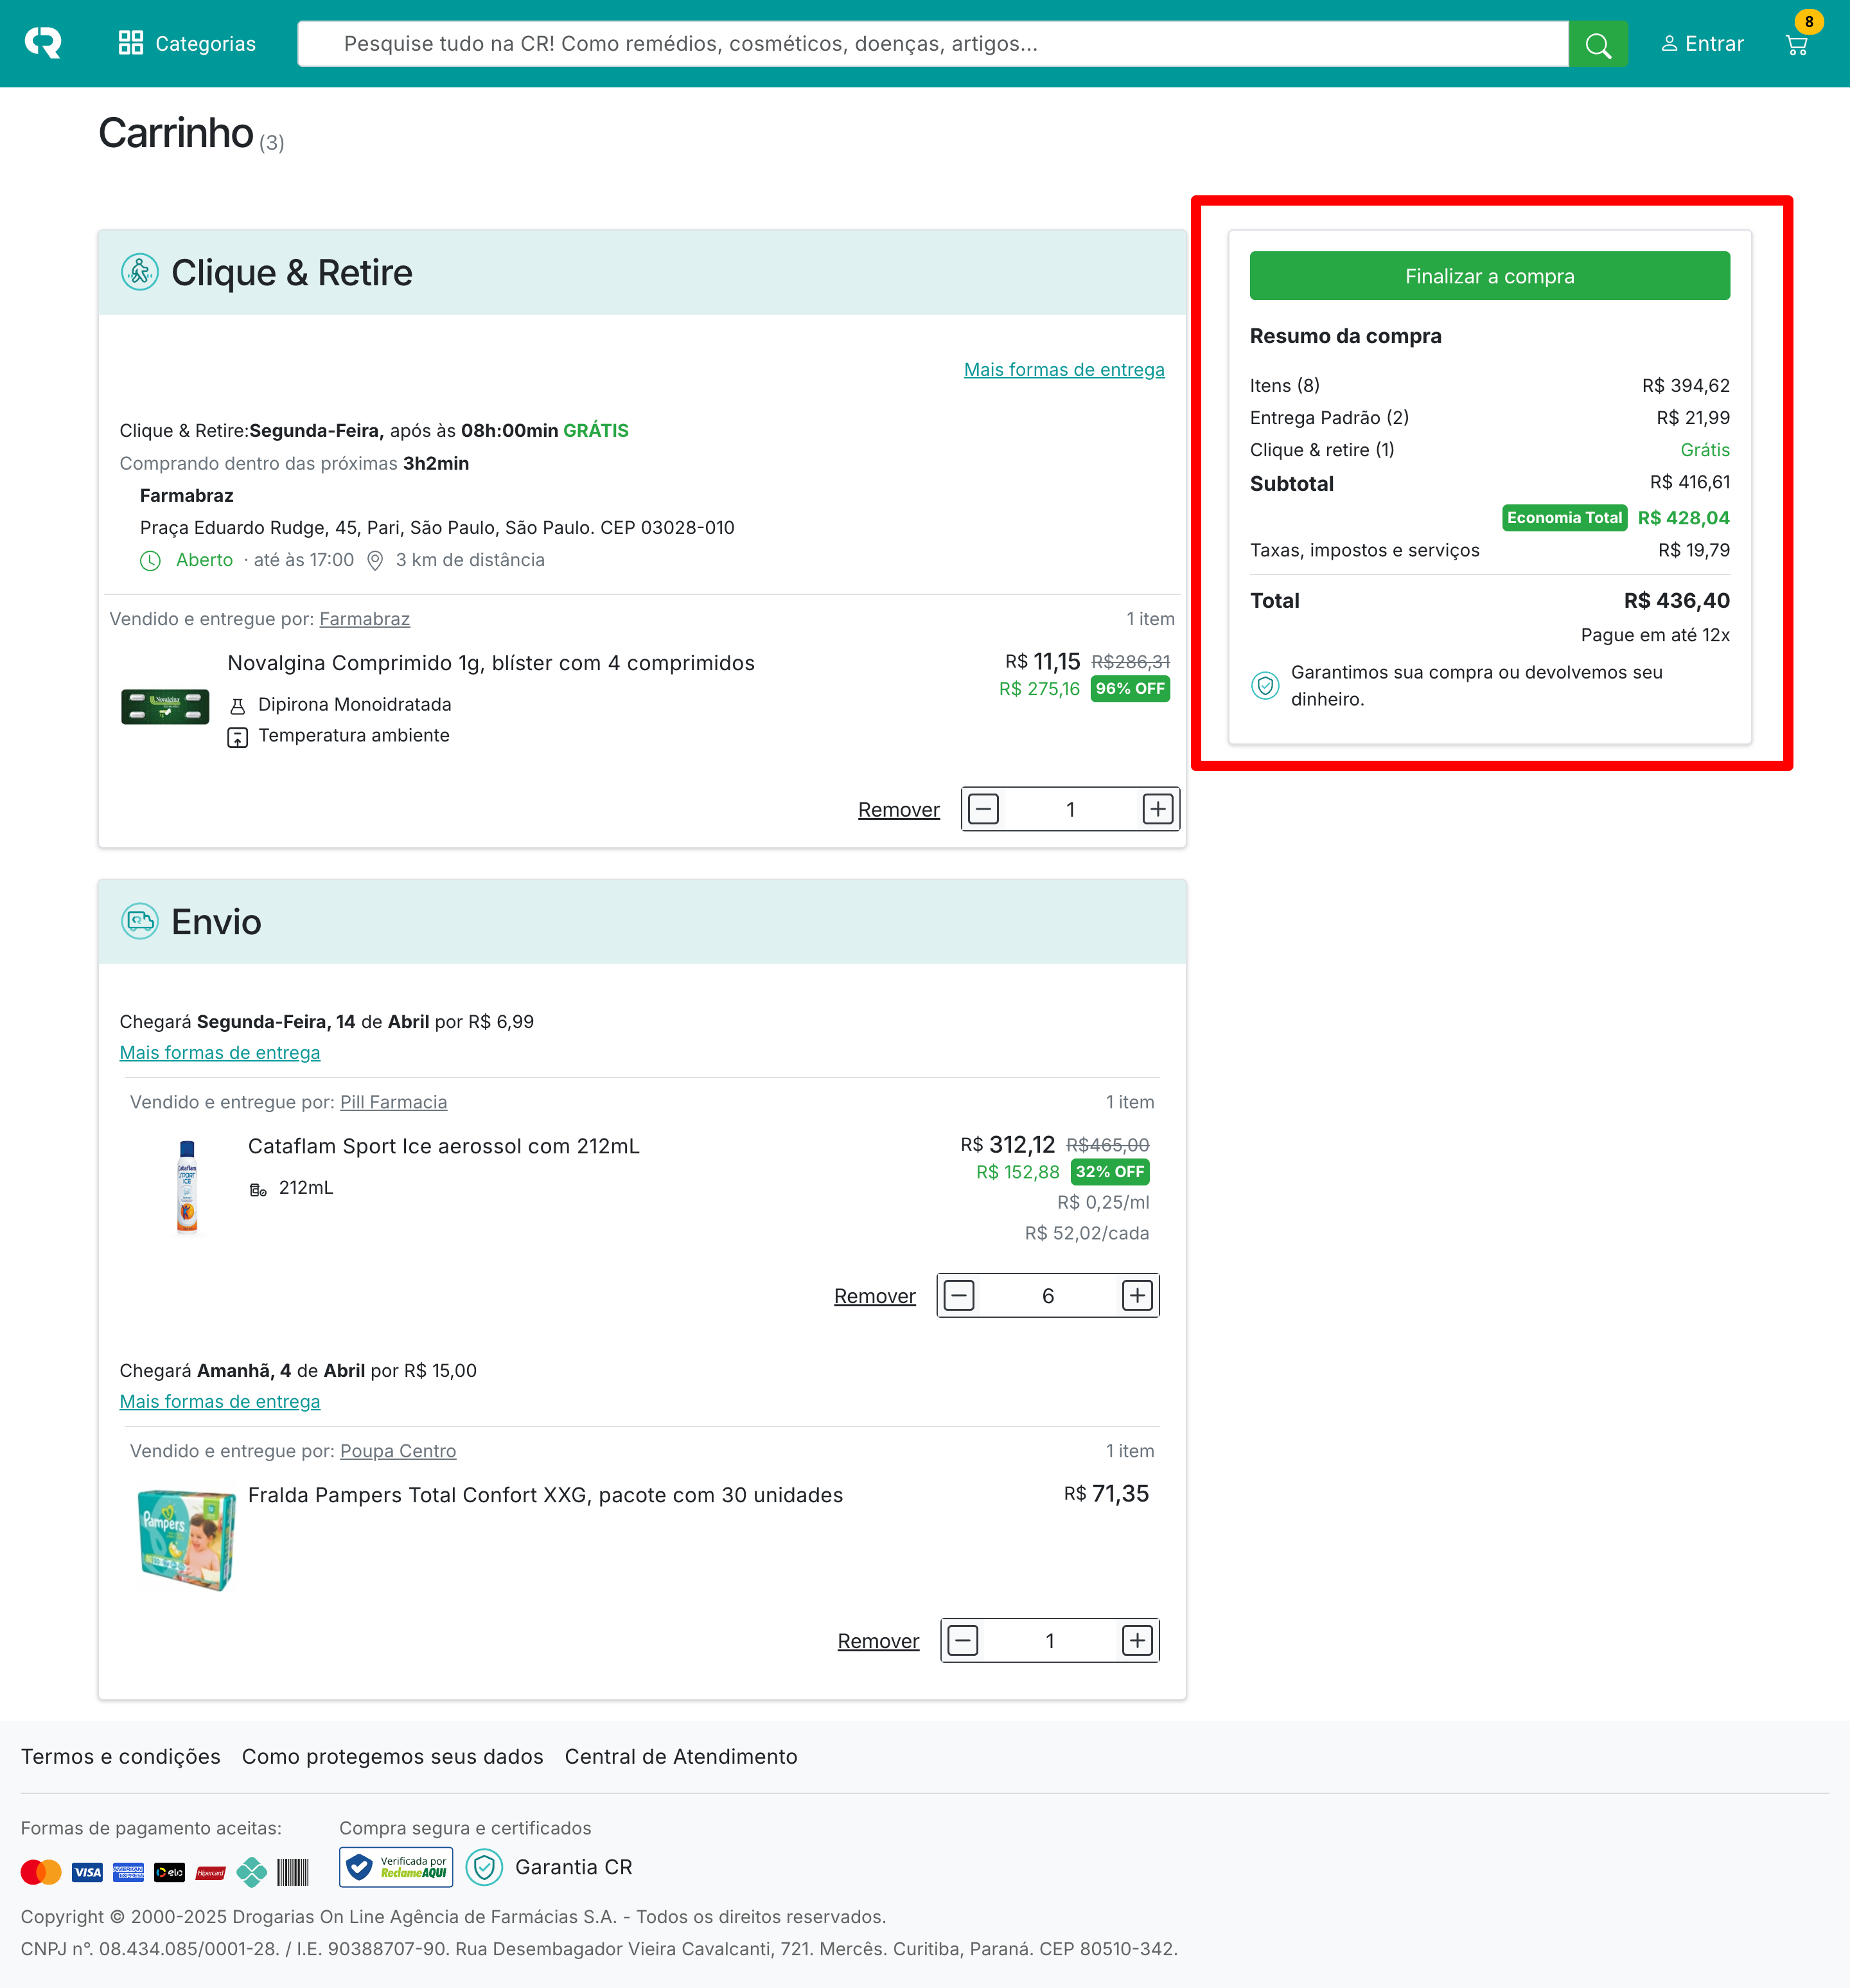Click the Cataflam quantity field showing 6

(x=1048, y=1295)
